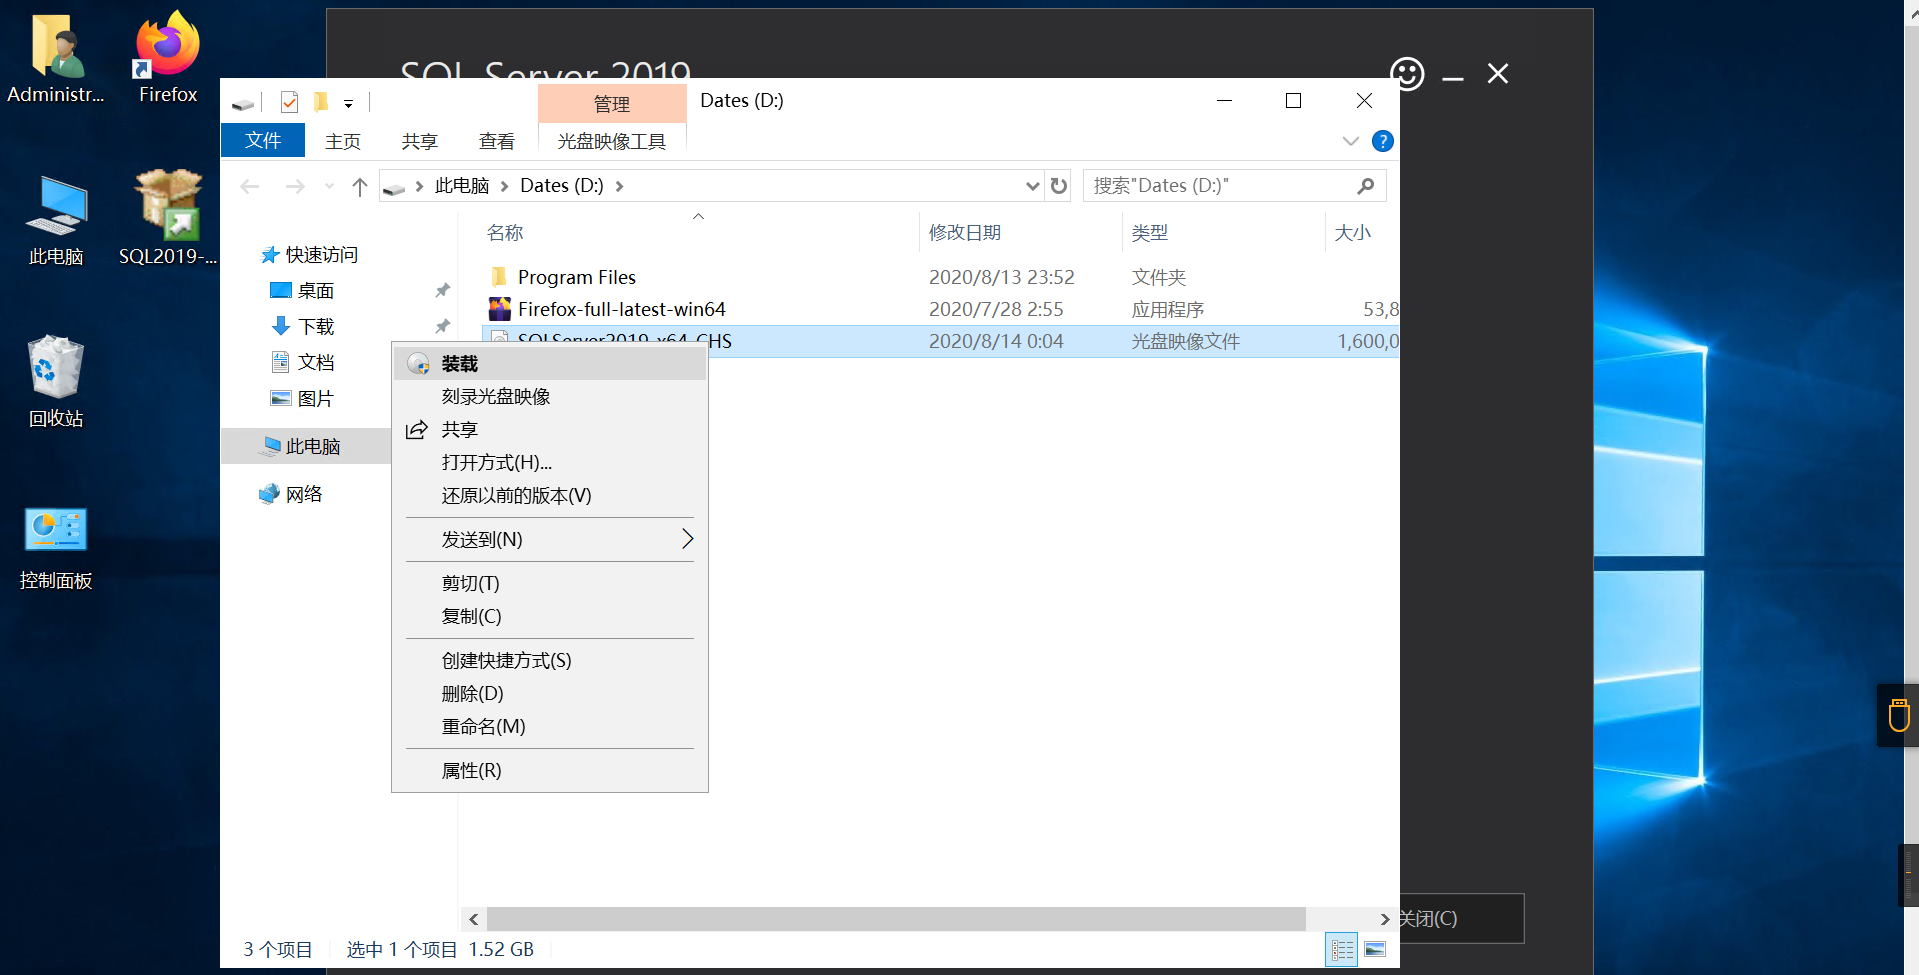1919x975 pixels.
Task: Expand the chevron after Dates (D:) in address bar
Action: [620, 186]
